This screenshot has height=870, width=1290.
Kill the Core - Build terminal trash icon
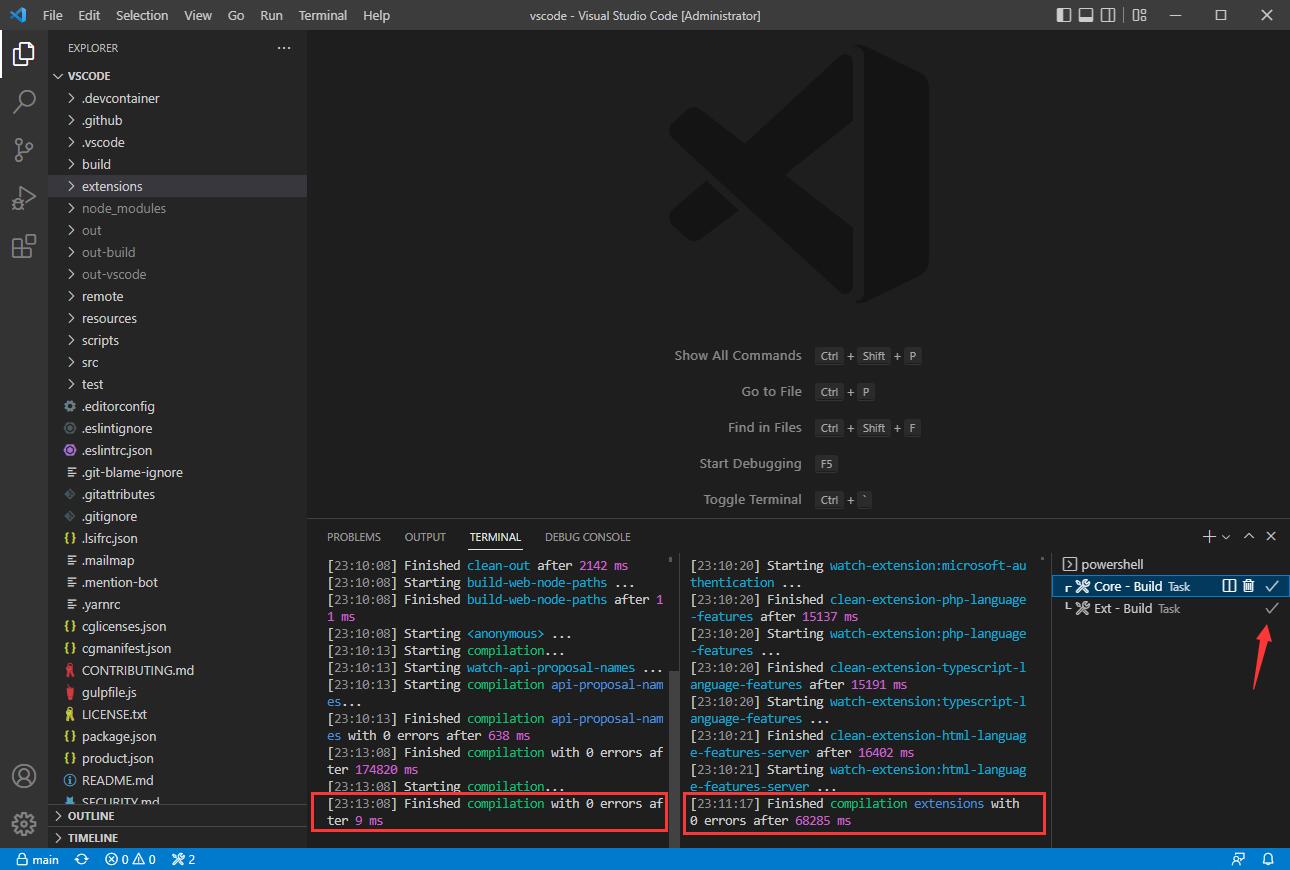point(1248,586)
